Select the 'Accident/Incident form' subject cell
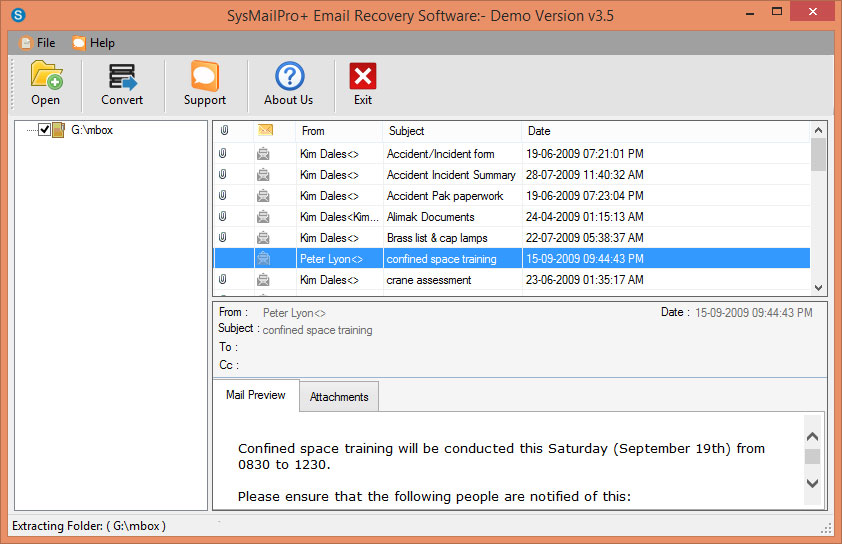Image resolution: width=842 pixels, height=544 pixels. click(x=452, y=154)
